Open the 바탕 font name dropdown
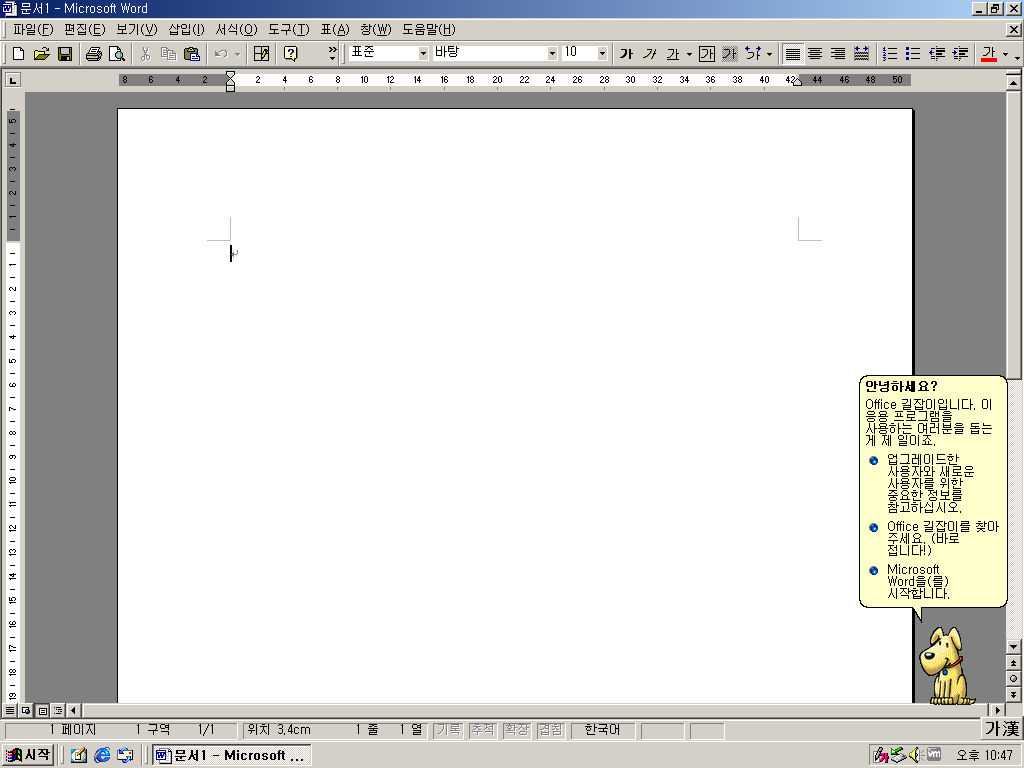This screenshot has height=768, width=1024. (x=552, y=53)
